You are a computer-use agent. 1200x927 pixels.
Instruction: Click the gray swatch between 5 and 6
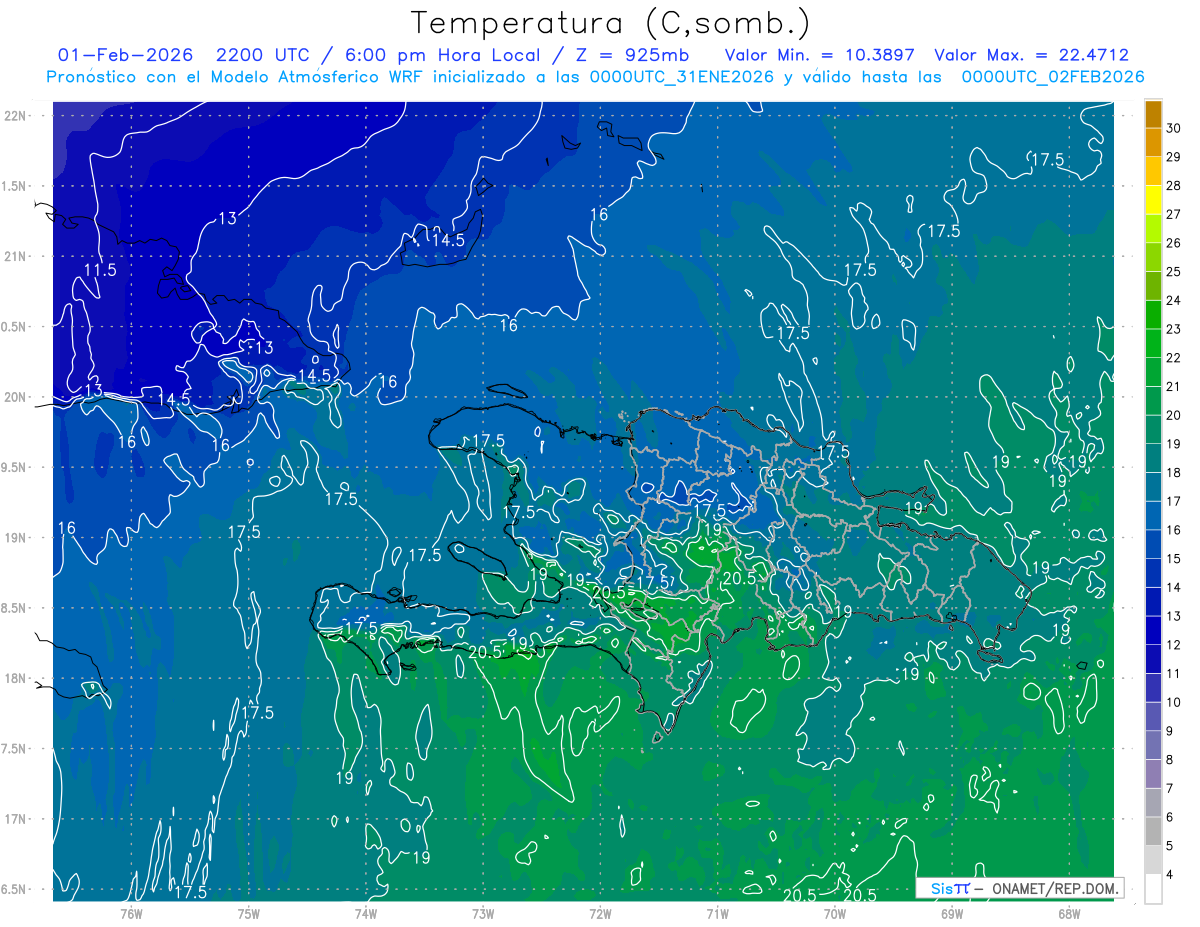point(1153,831)
